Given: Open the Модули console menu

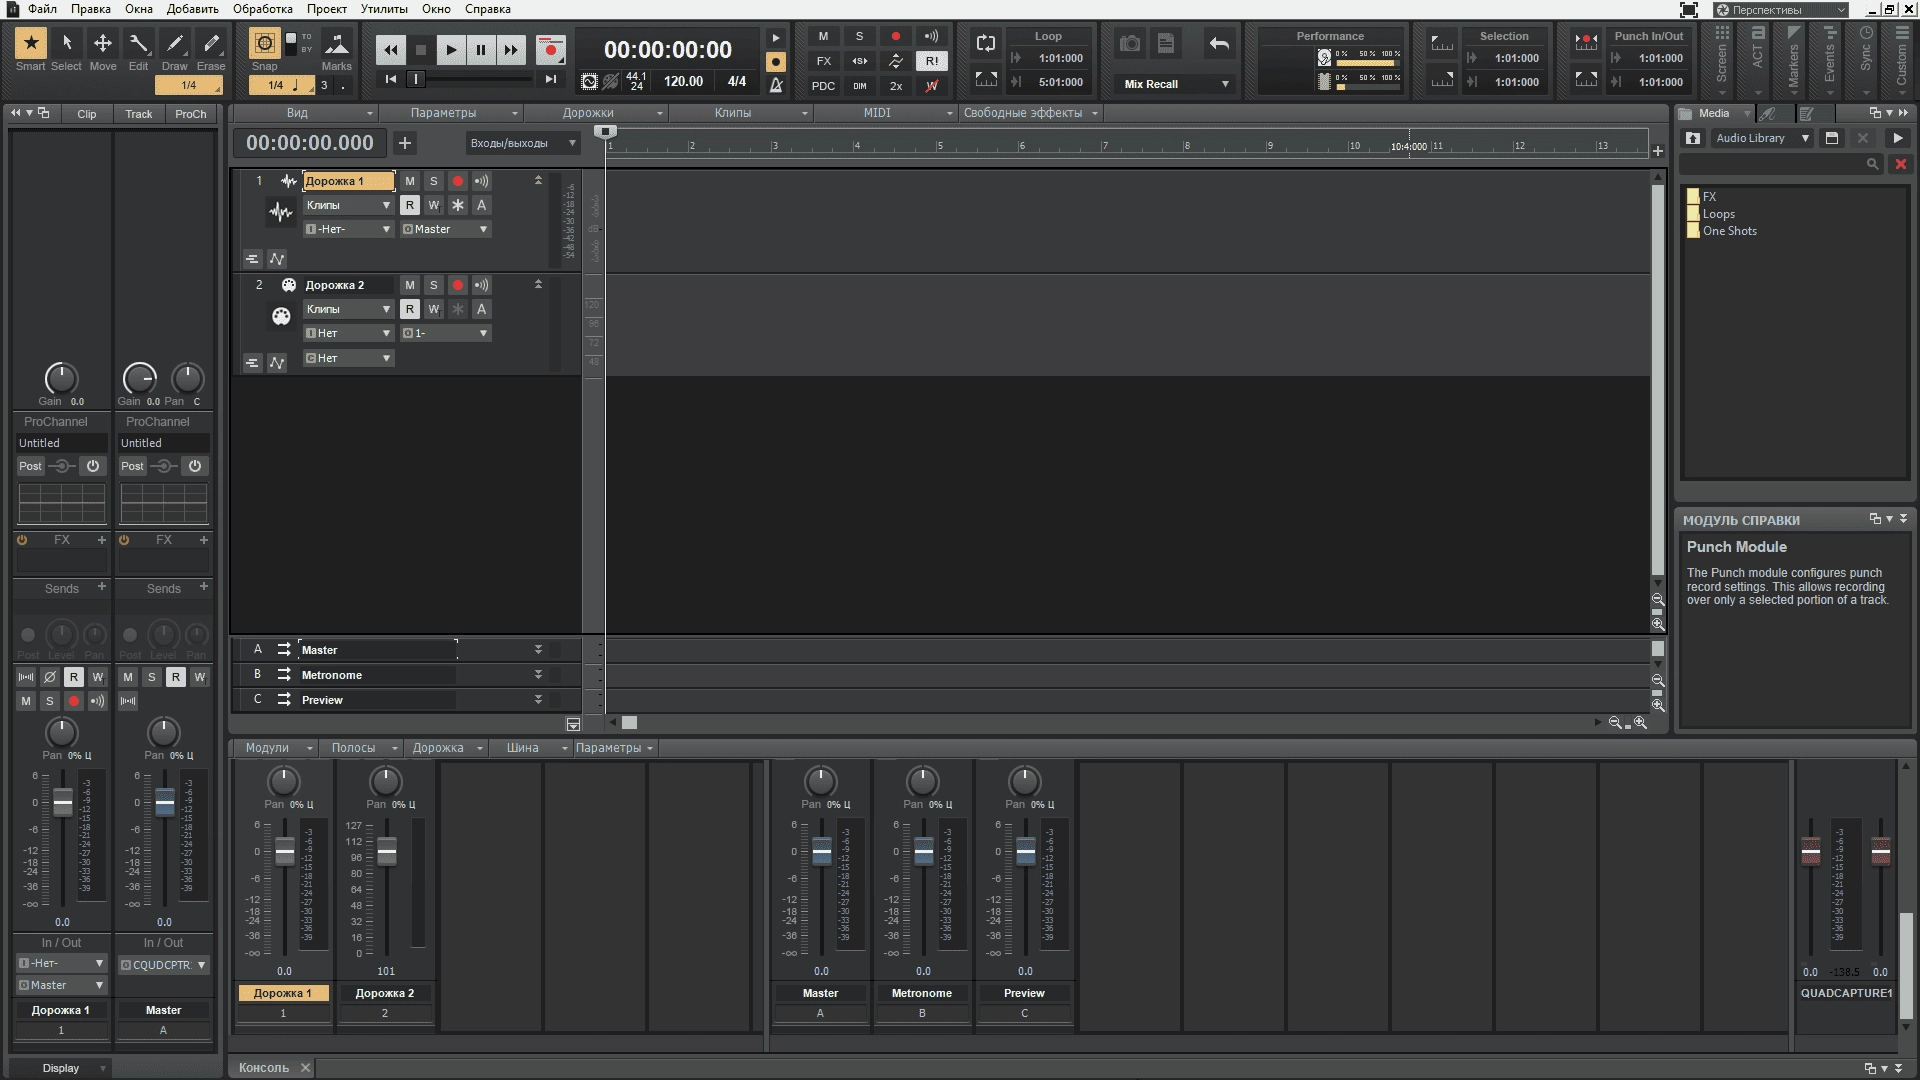Looking at the screenshot, I should tap(274, 748).
